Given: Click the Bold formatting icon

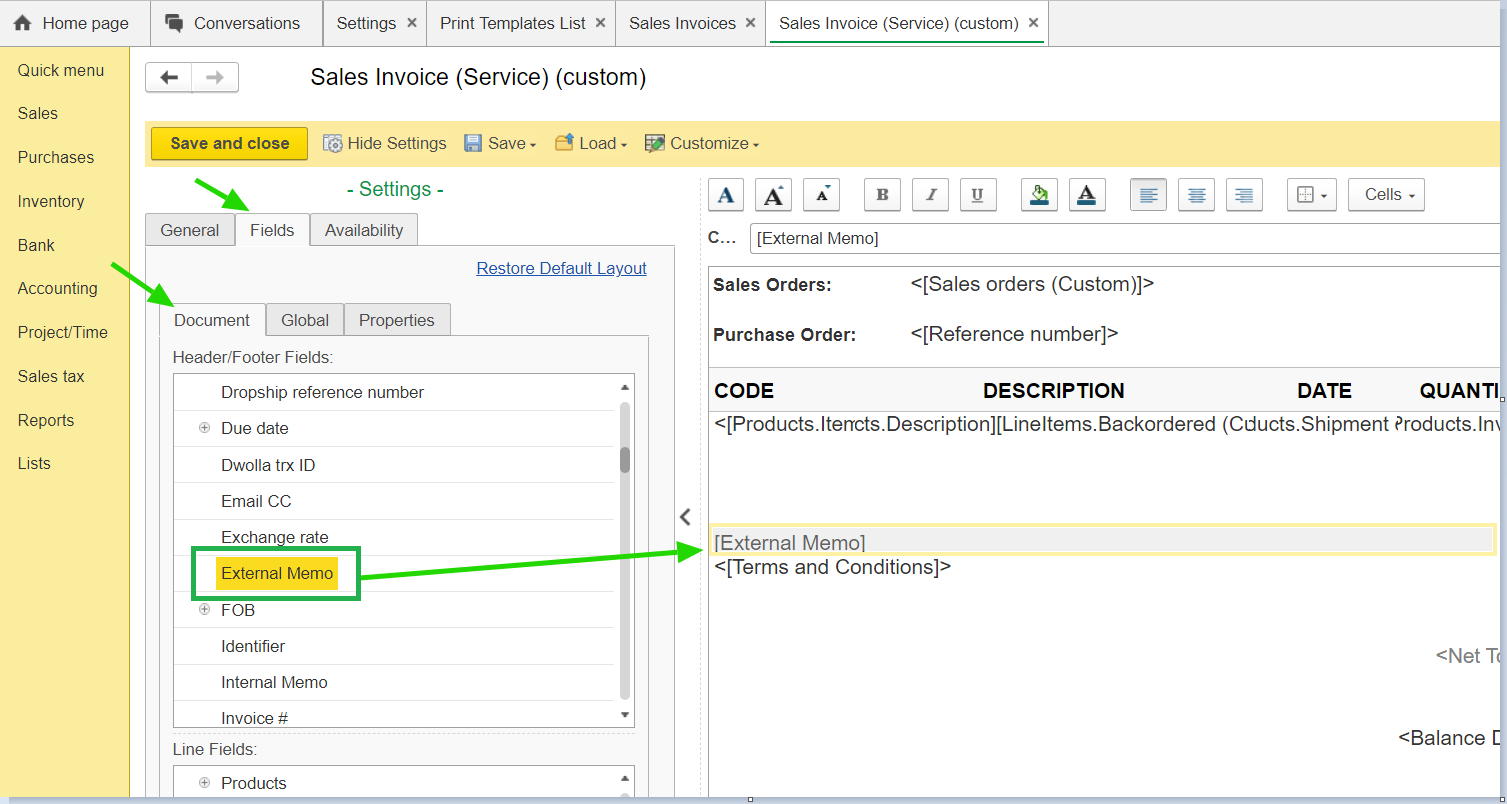Looking at the screenshot, I should click(882, 195).
